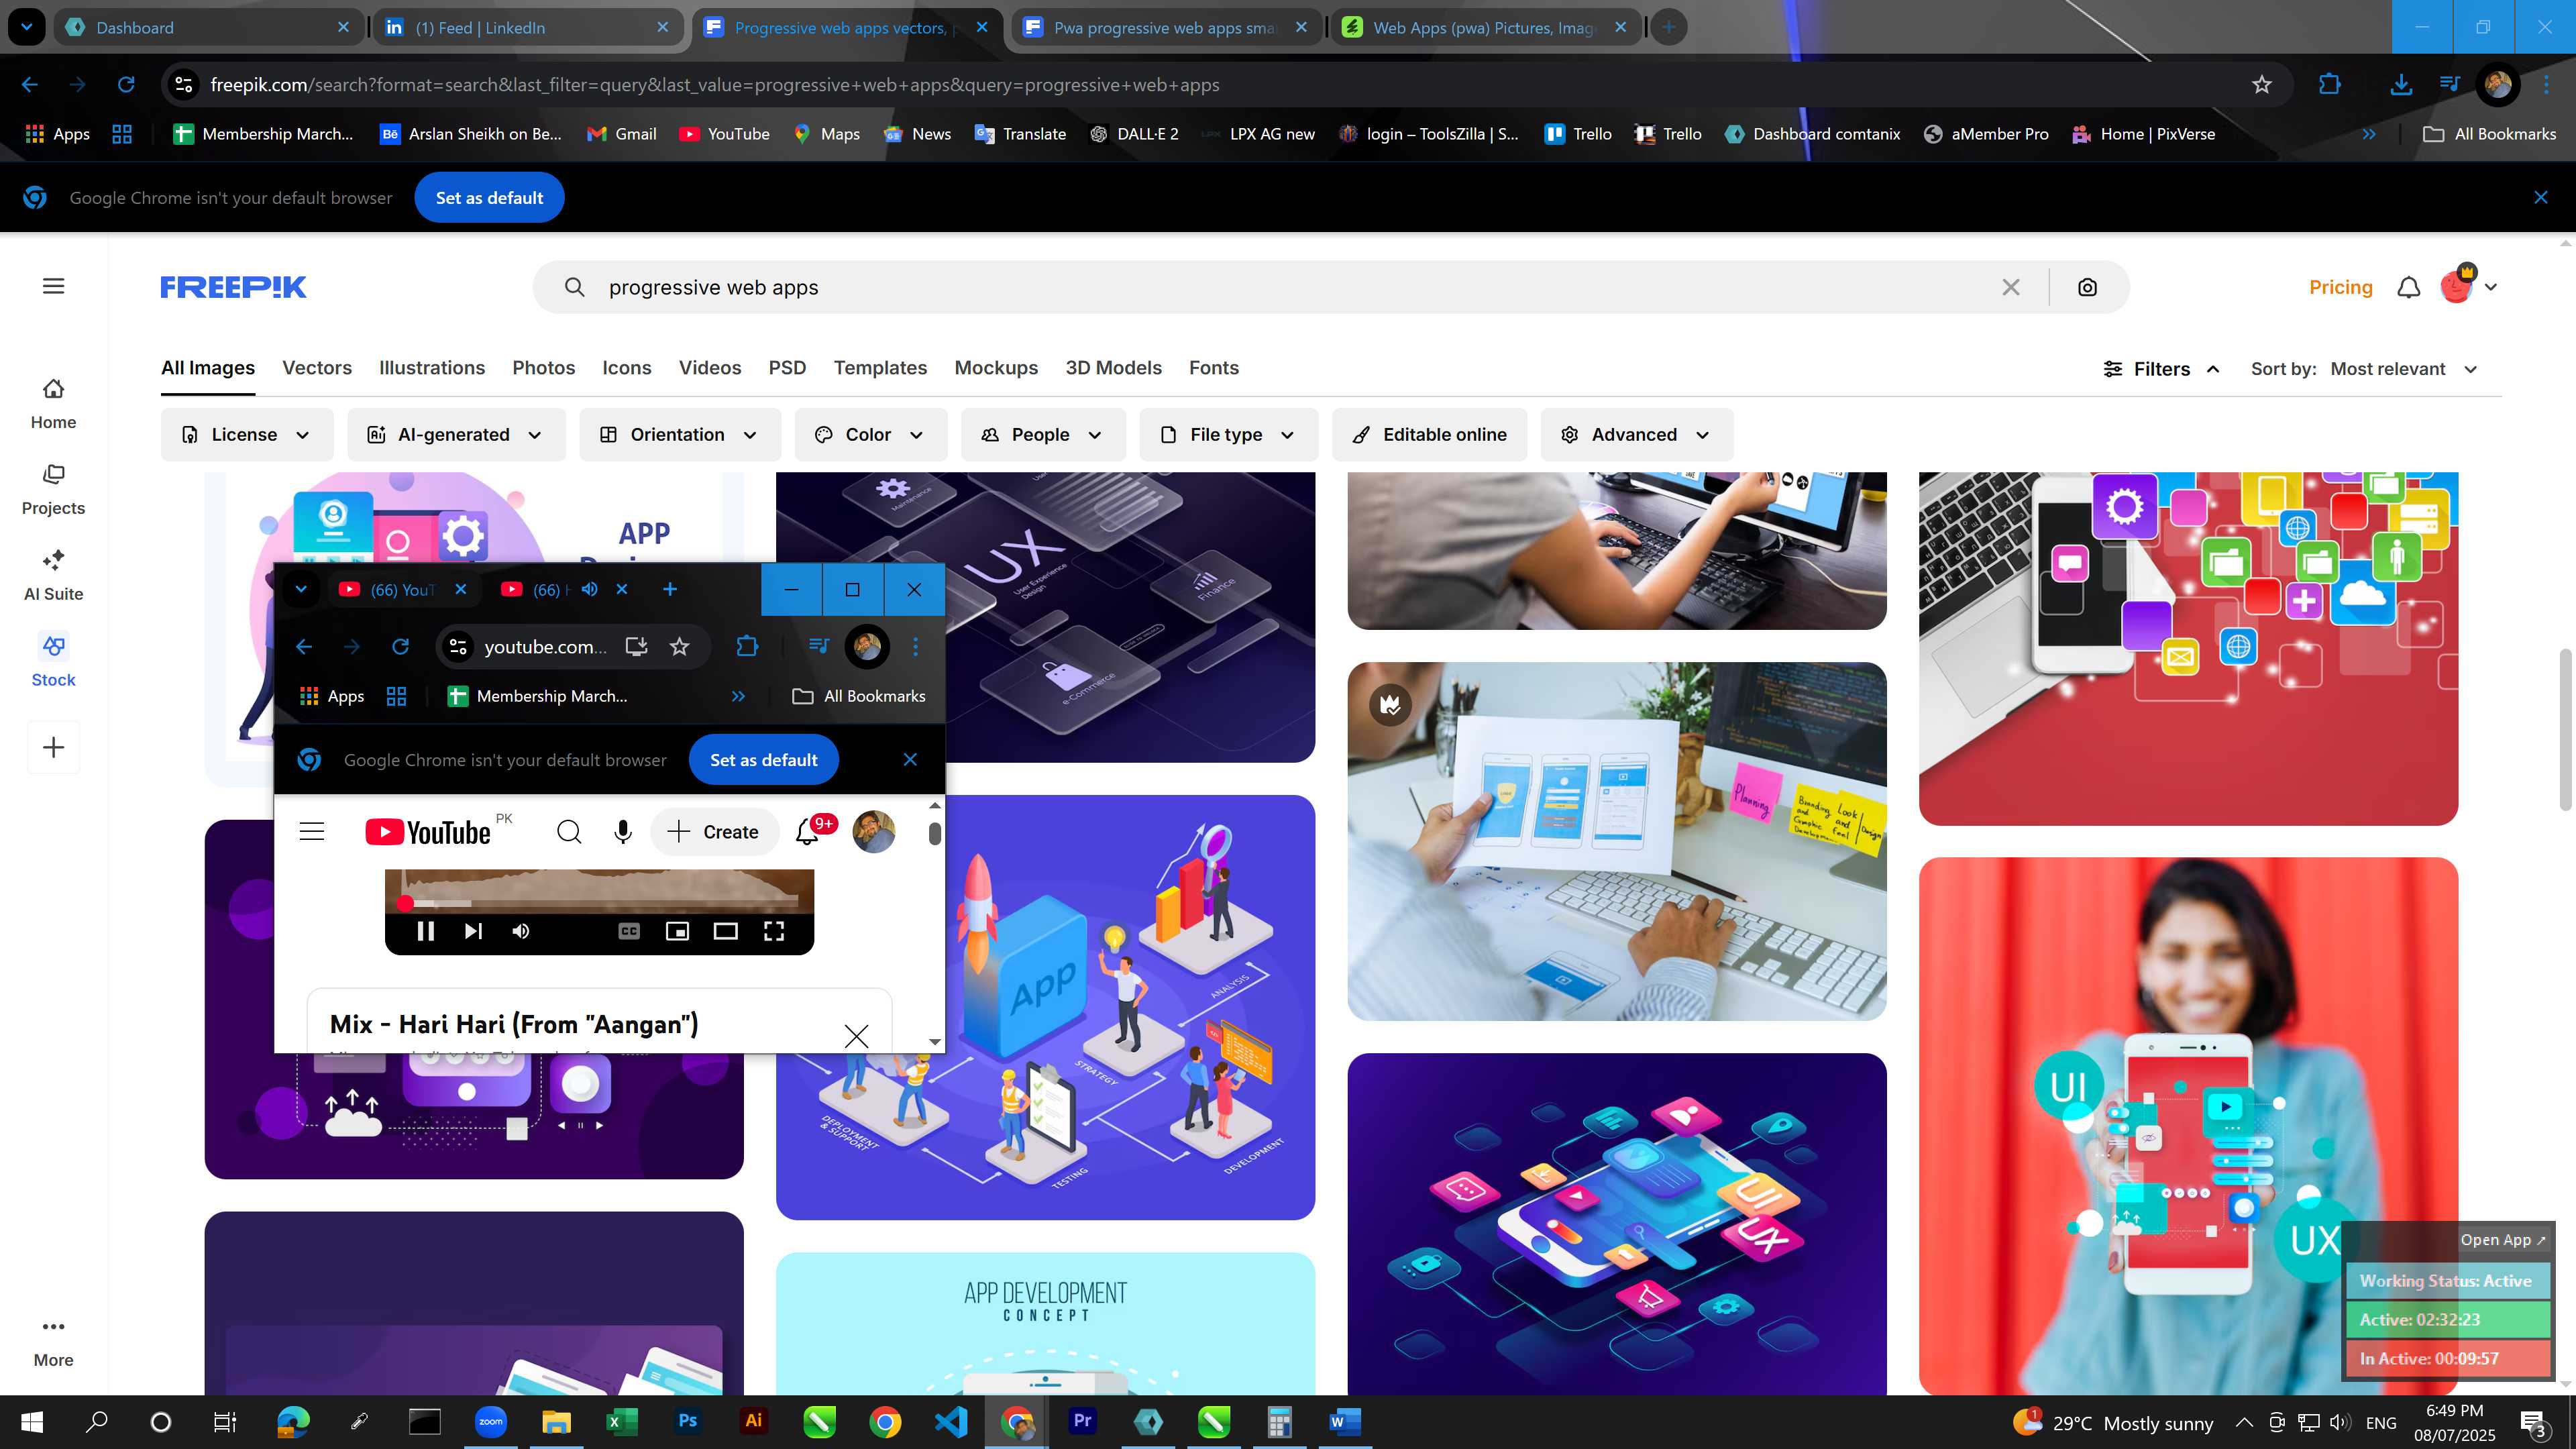The width and height of the screenshot is (2576, 1449).
Task: Bookmark this page with star icon in main Chrome
Action: point(2262,85)
